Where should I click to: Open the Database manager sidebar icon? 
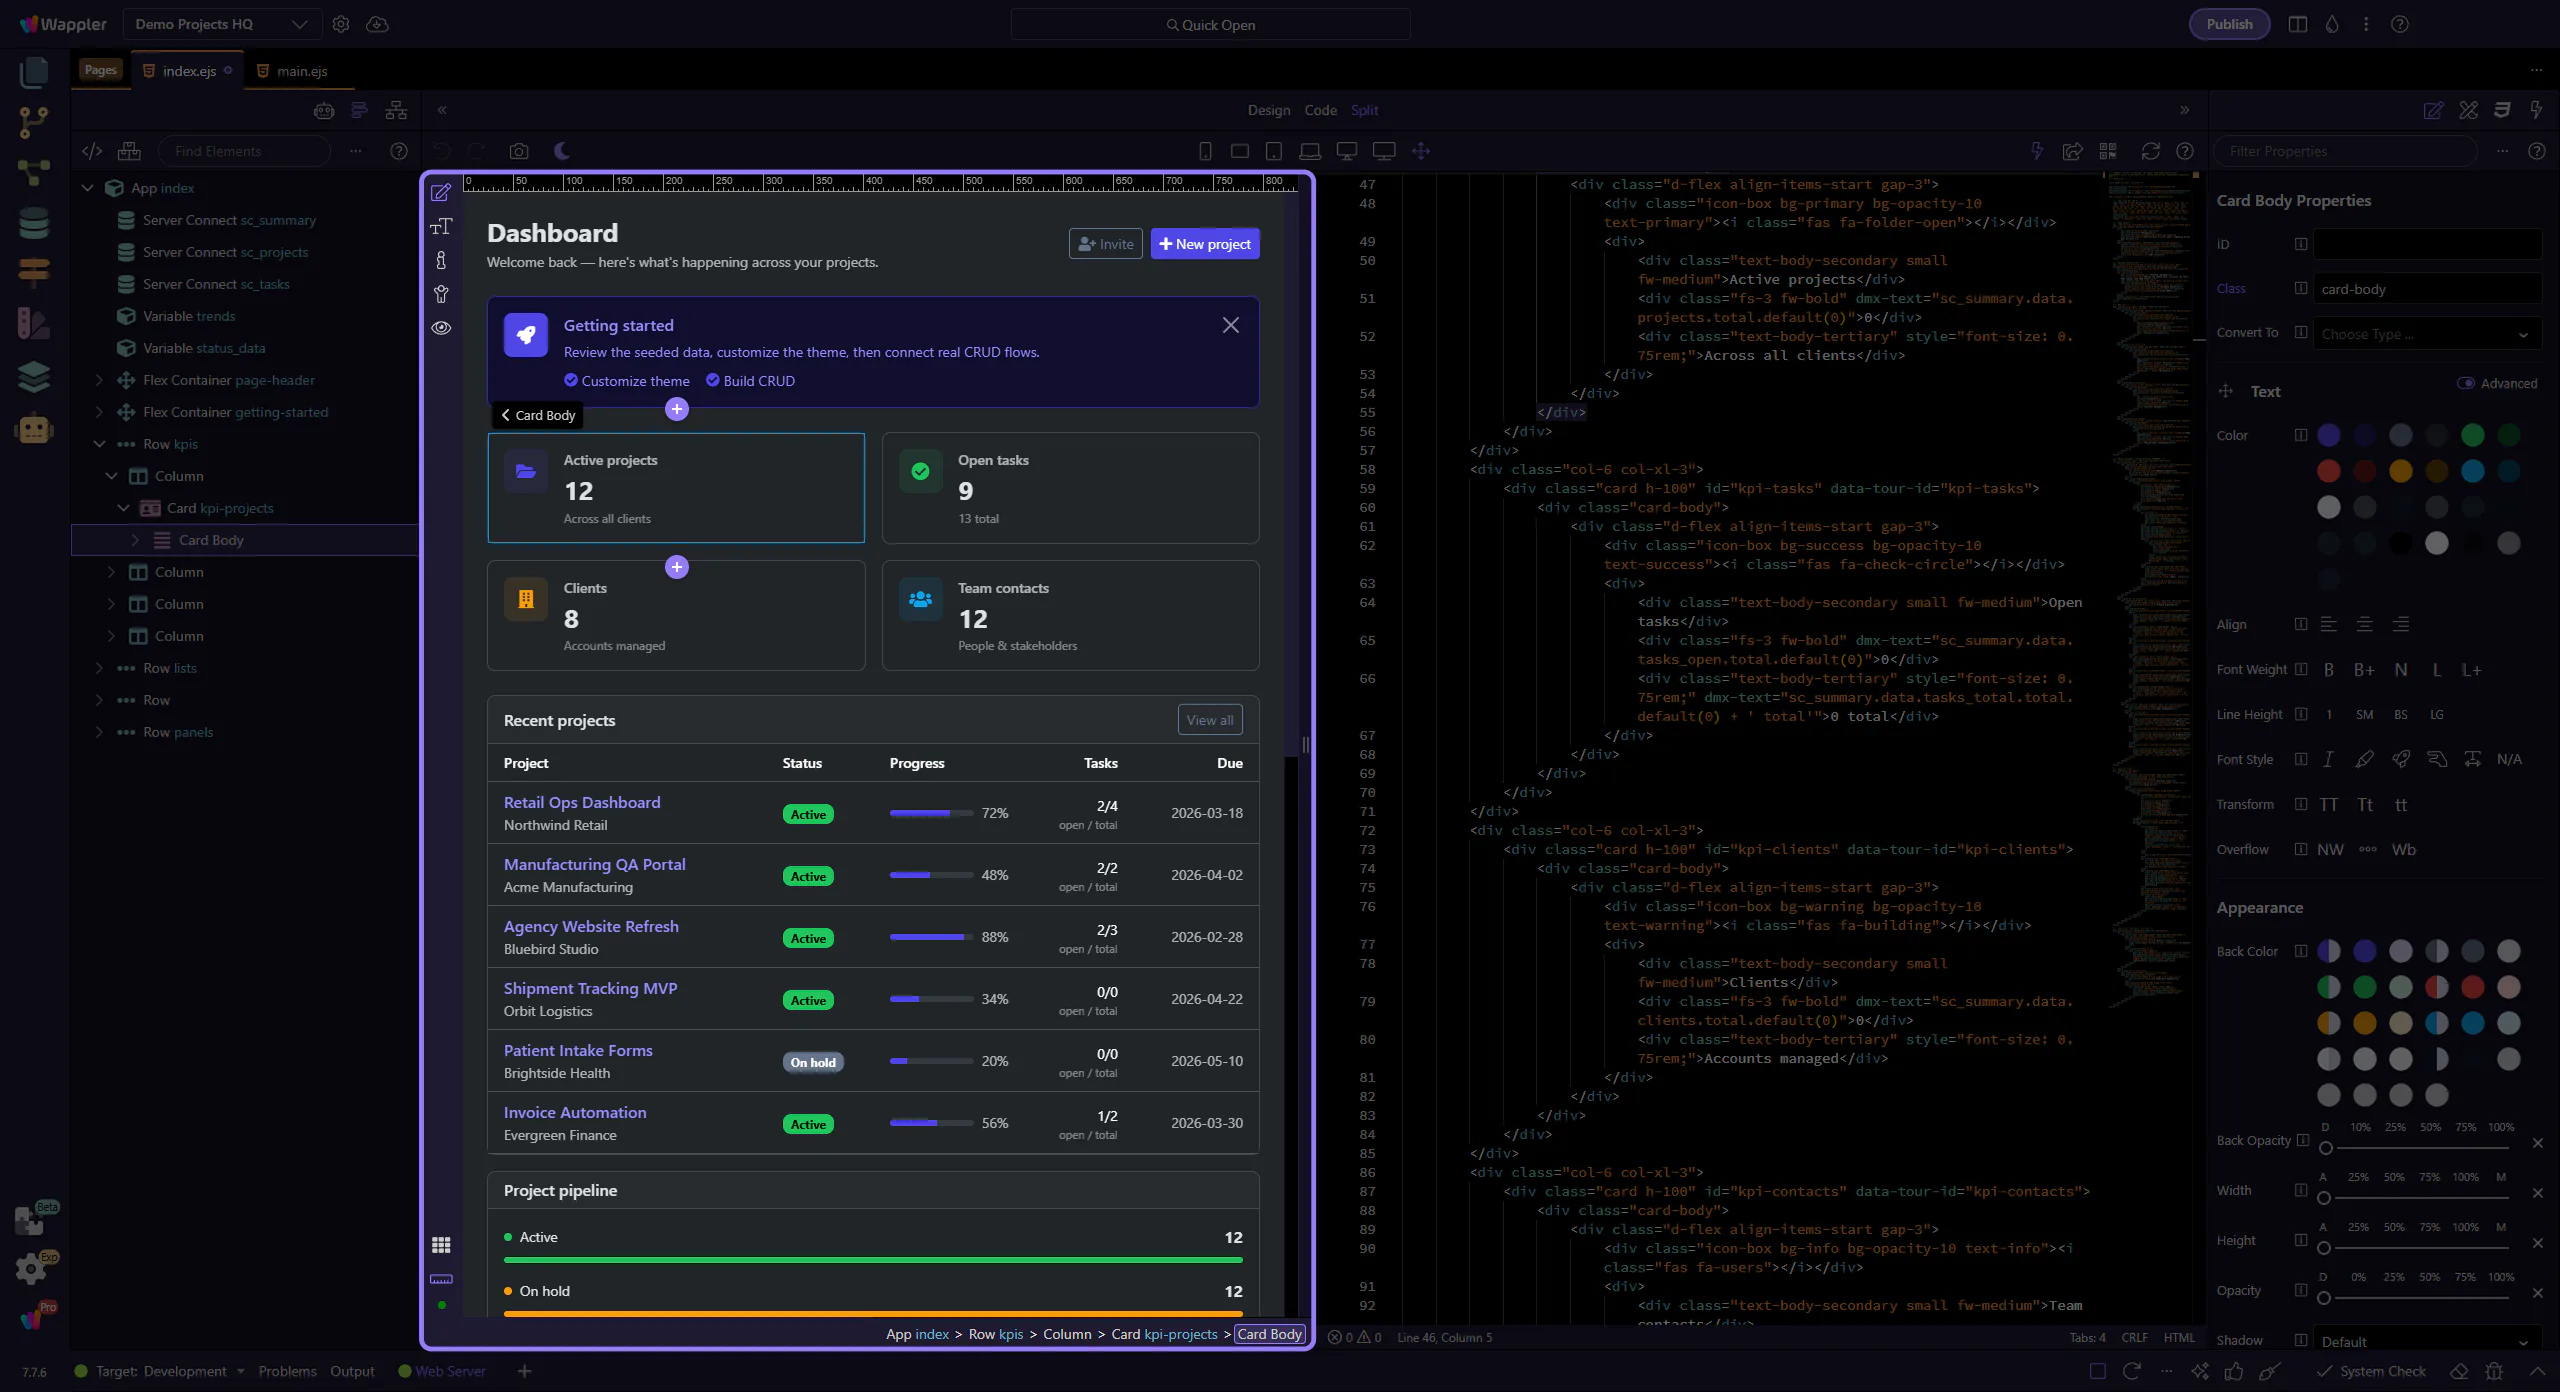33,222
